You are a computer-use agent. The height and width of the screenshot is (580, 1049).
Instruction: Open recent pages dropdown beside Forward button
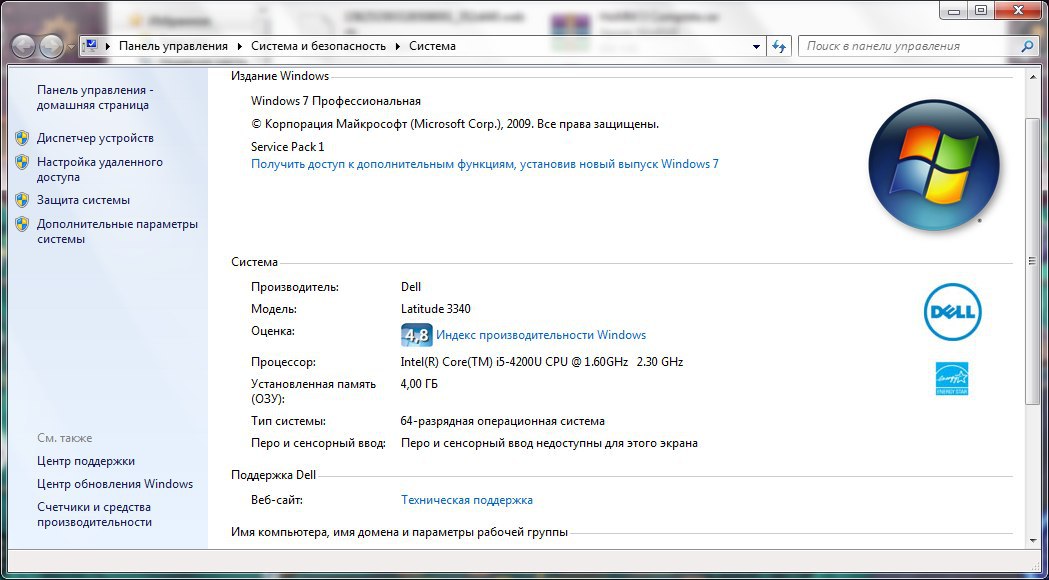[71, 47]
